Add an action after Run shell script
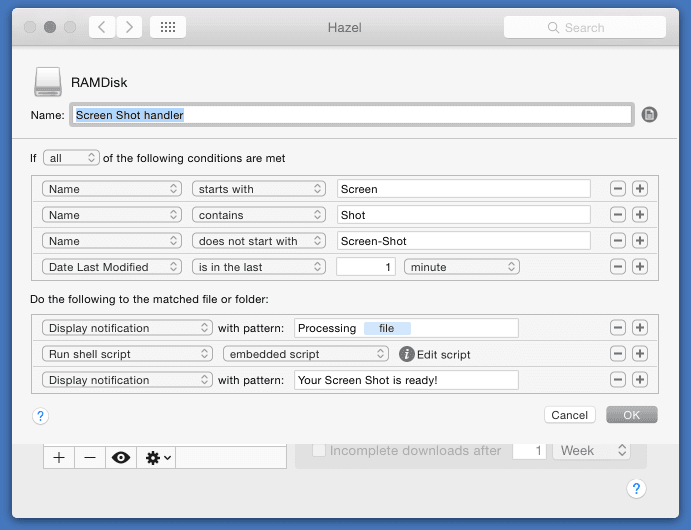The image size is (691, 530). point(640,353)
